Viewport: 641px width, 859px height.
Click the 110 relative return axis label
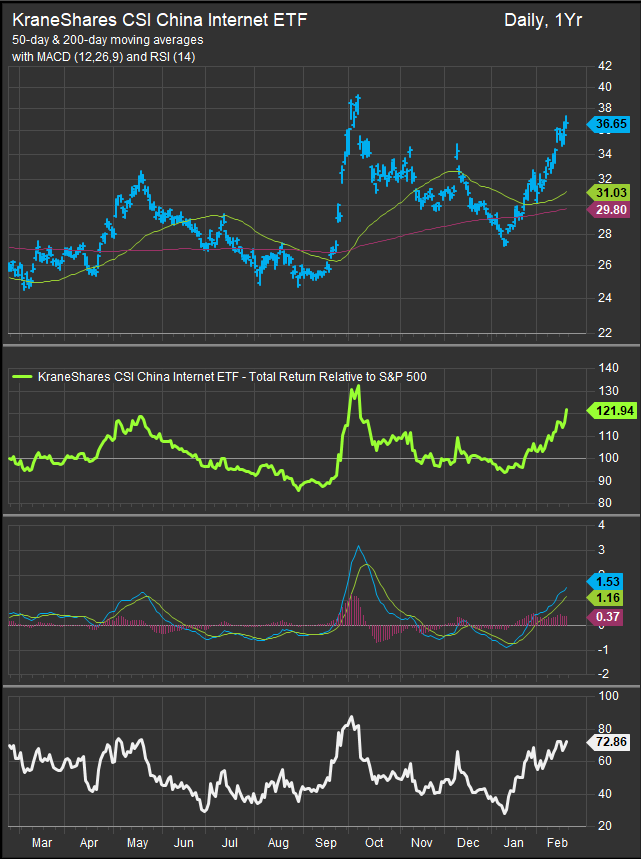click(608, 436)
